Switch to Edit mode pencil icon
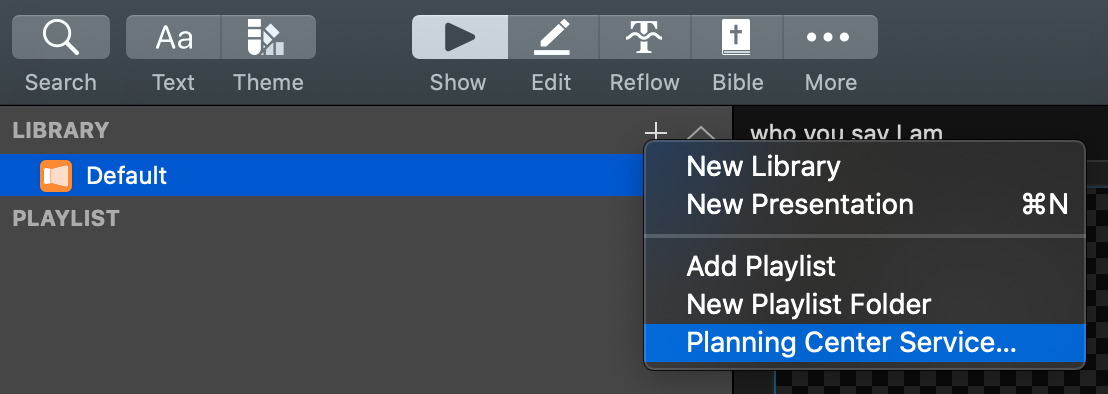 [553, 37]
